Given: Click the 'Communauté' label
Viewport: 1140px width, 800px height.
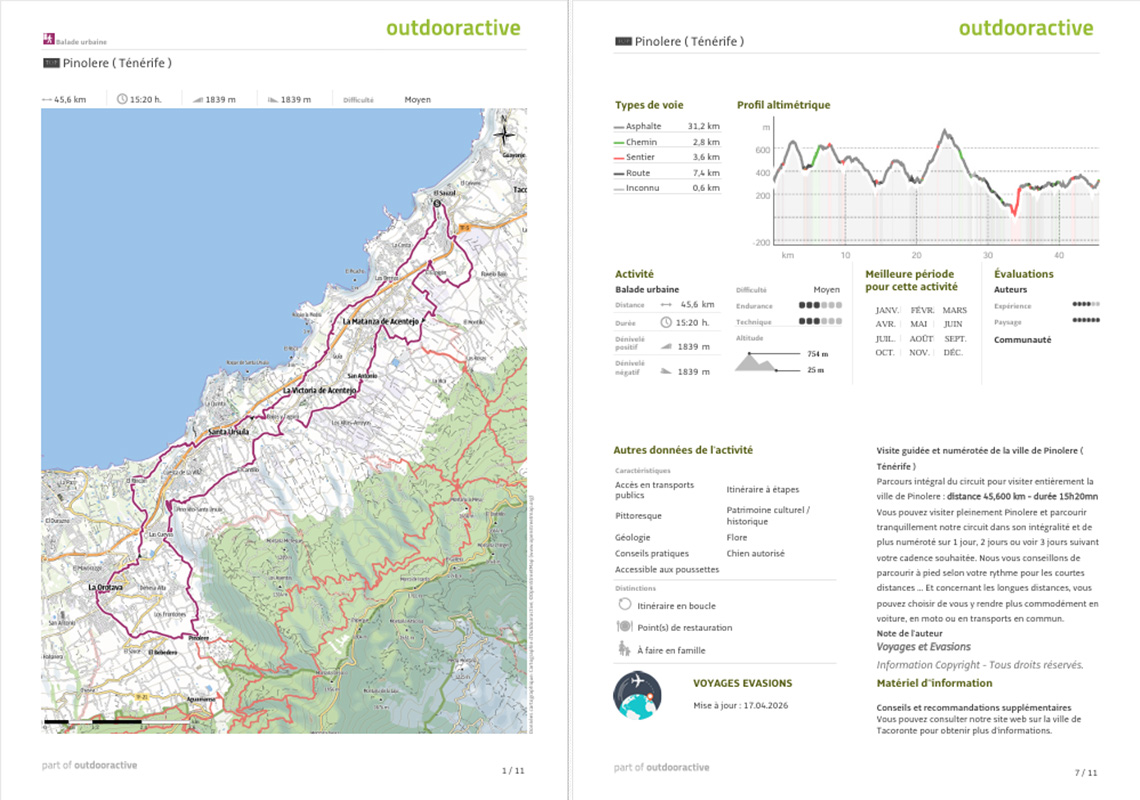Looking at the screenshot, I should click(1023, 340).
